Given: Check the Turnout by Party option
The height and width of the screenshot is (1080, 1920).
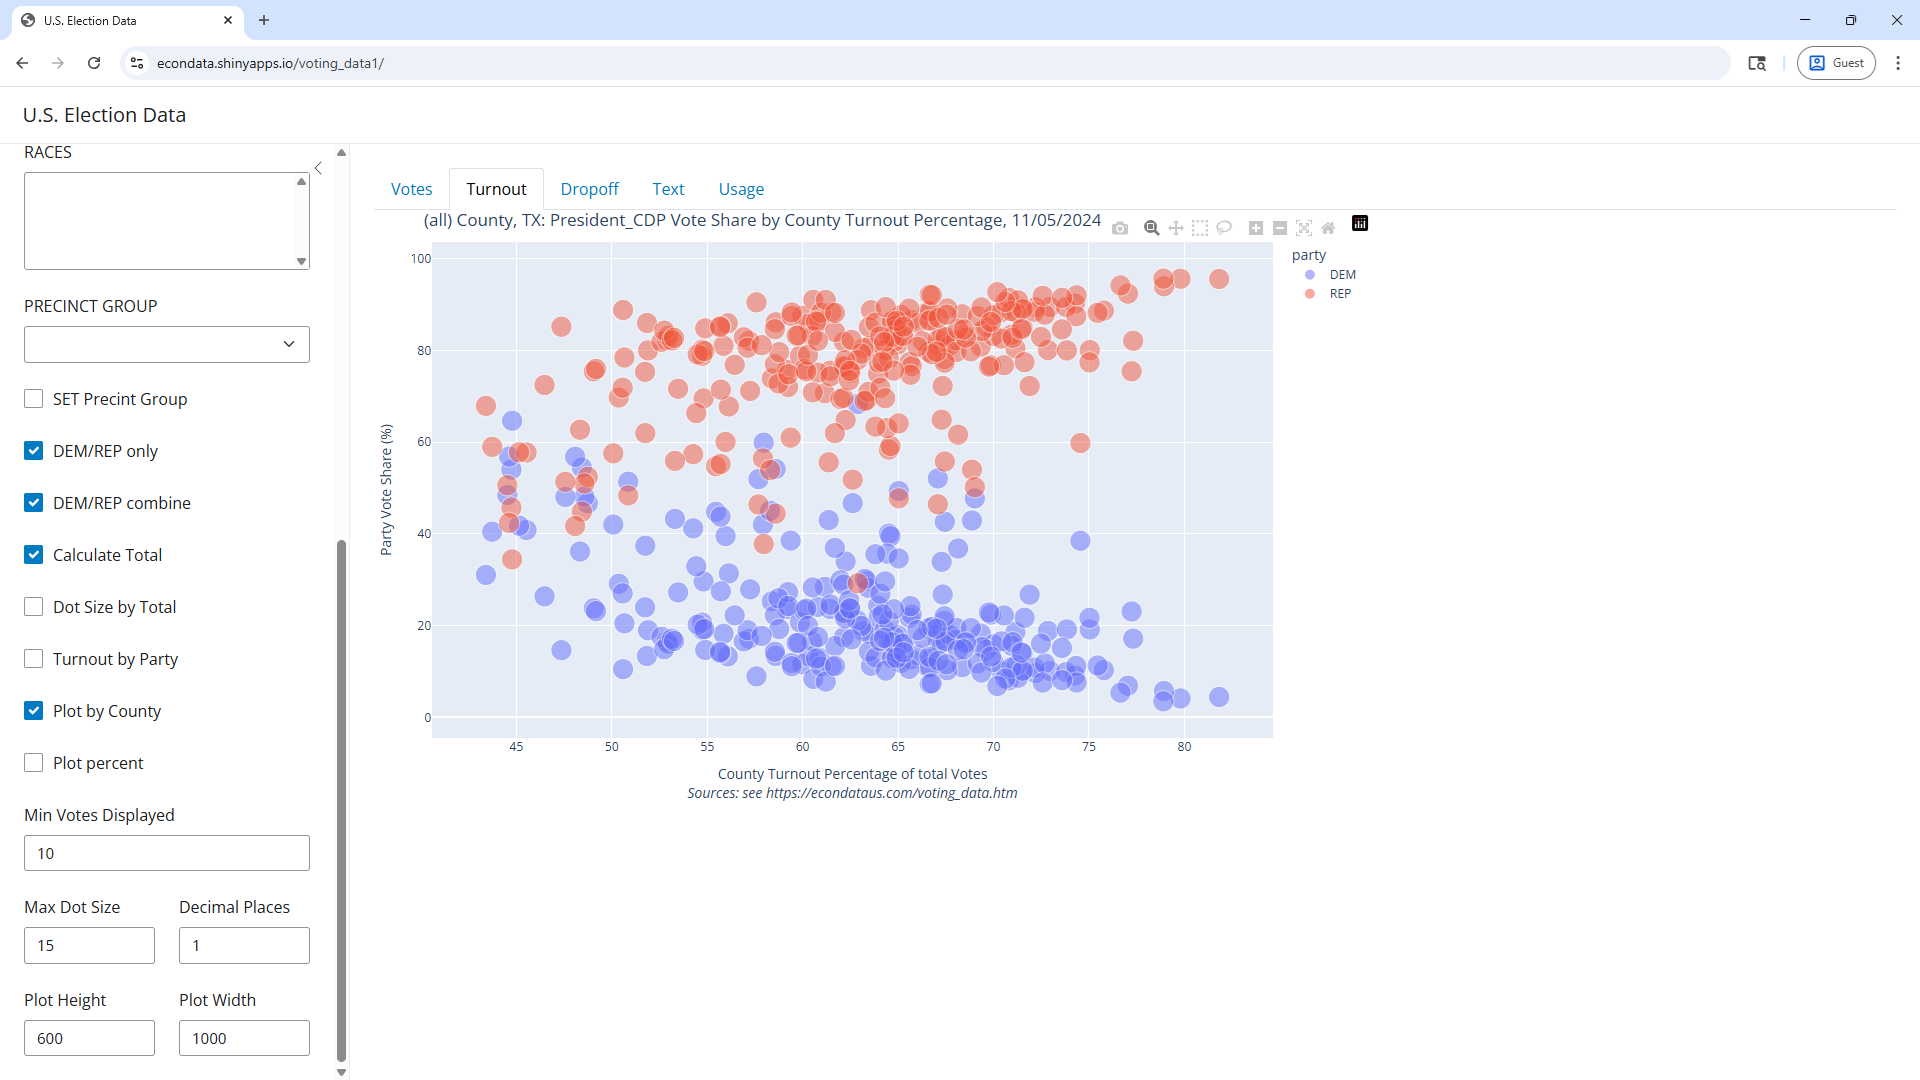Looking at the screenshot, I should click(34, 659).
